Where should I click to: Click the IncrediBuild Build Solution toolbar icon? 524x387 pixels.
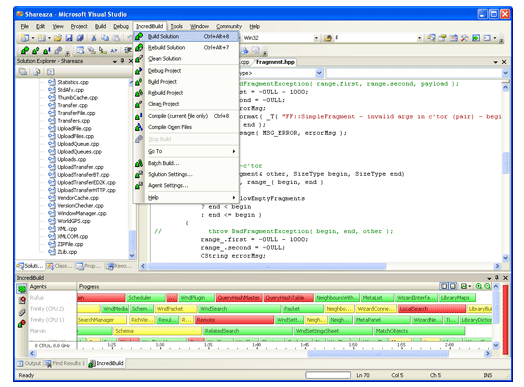(25, 50)
